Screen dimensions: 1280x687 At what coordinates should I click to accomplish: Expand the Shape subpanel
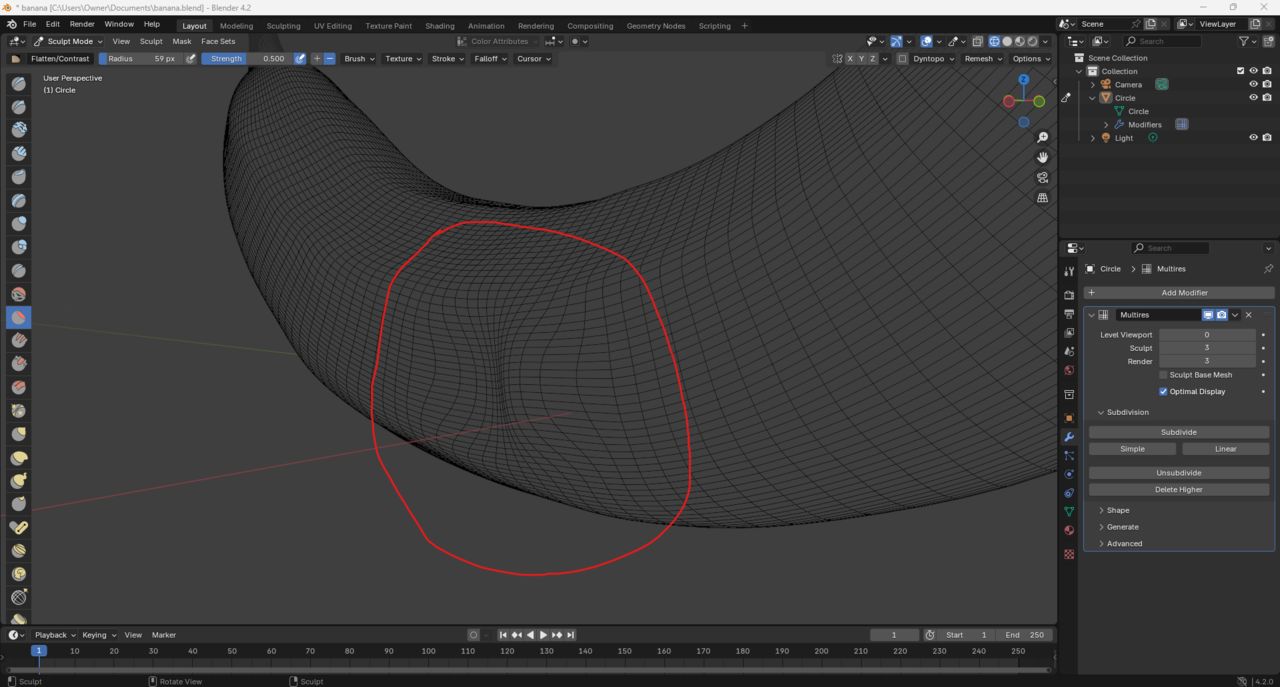point(1117,510)
